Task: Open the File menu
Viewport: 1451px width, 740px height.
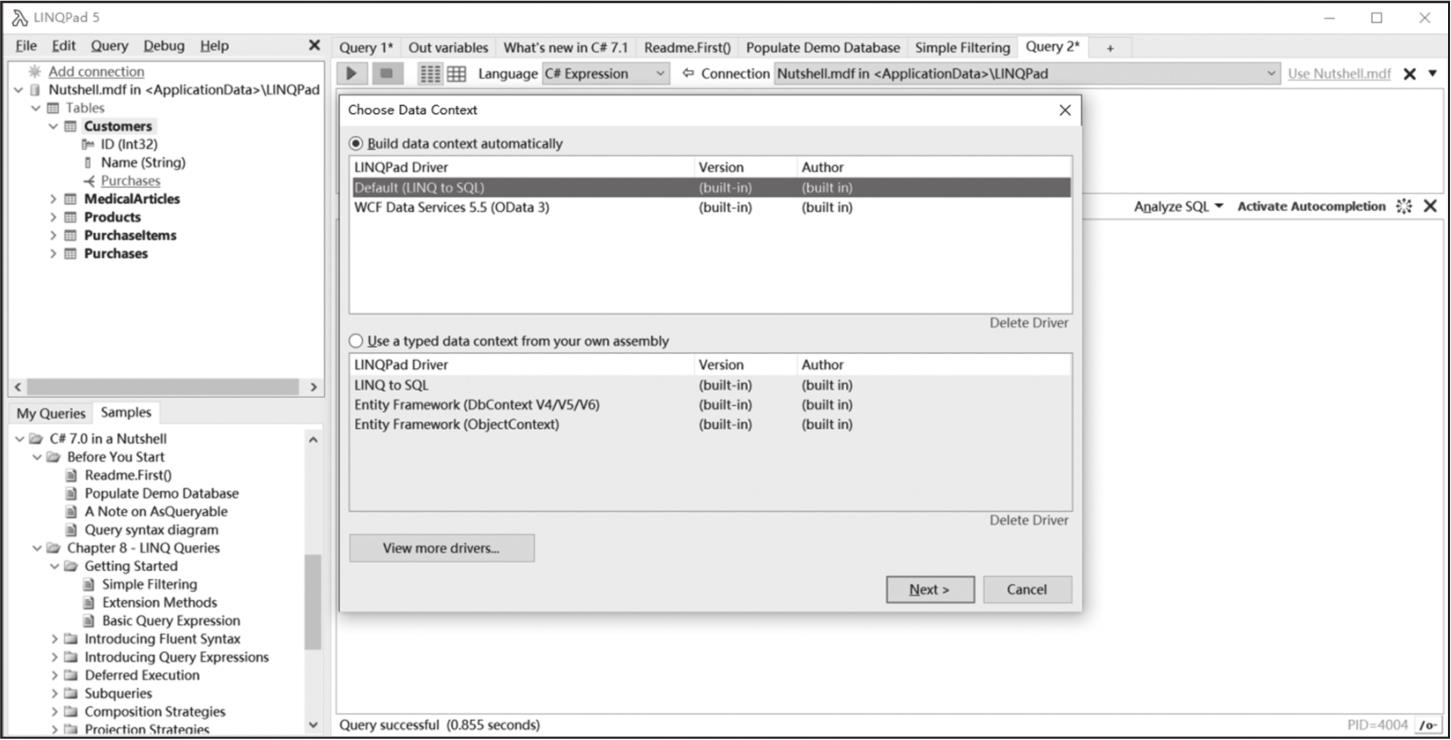Action: pyautogui.click(x=26, y=46)
